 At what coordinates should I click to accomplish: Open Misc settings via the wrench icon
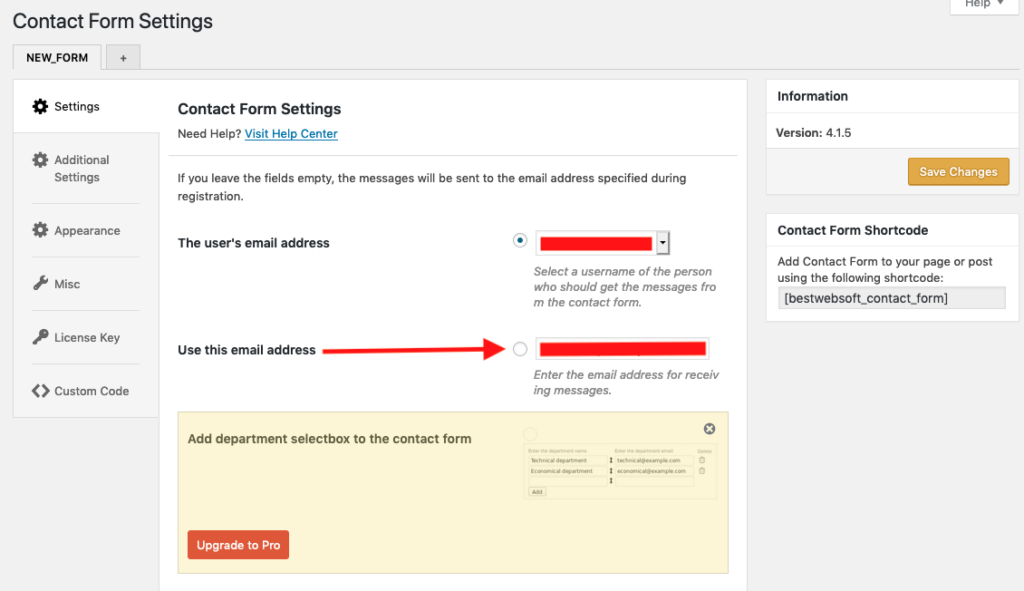pos(41,283)
